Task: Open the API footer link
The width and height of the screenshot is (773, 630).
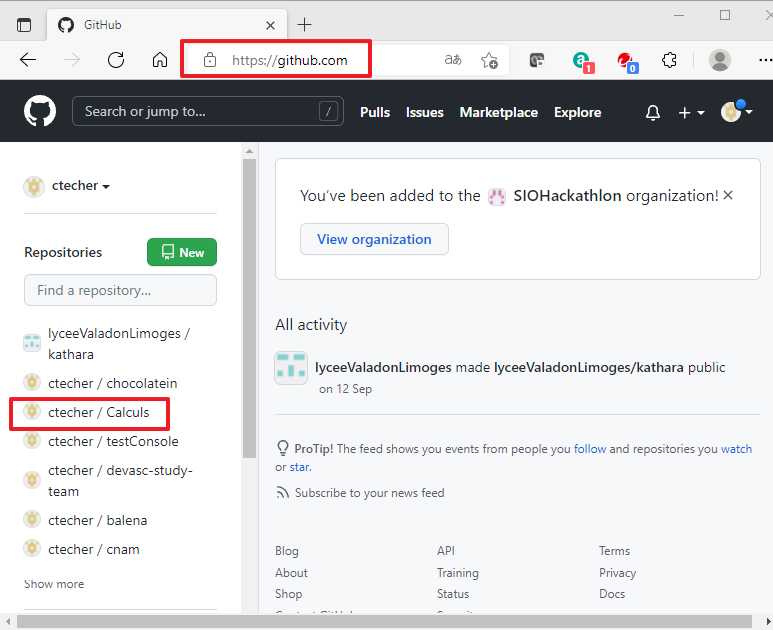Action: [446, 551]
